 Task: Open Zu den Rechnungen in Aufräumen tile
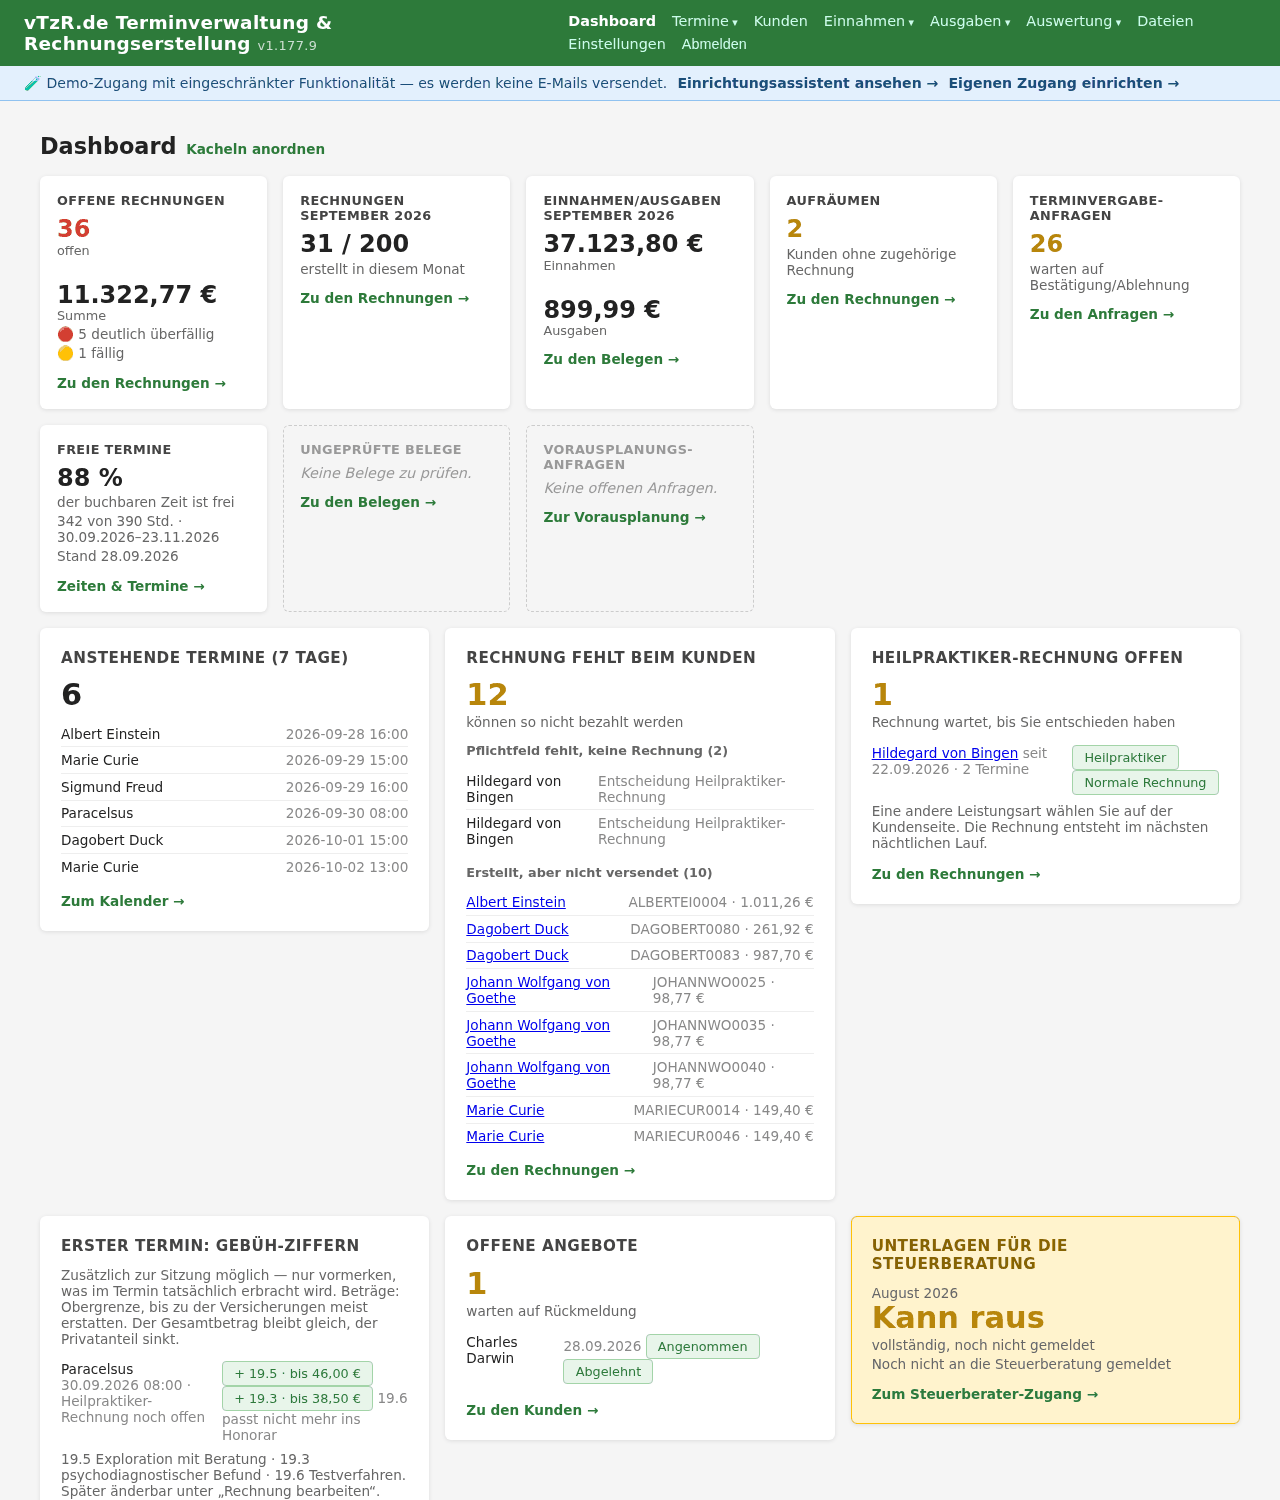(x=871, y=299)
